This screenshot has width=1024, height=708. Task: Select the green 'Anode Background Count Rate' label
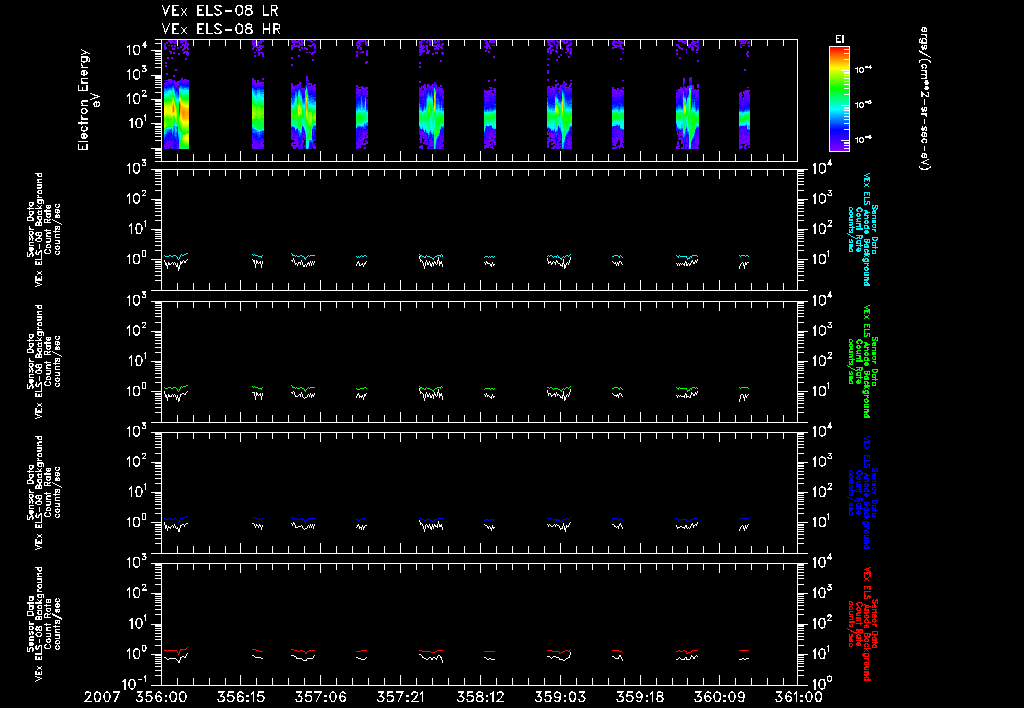click(x=863, y=361)
